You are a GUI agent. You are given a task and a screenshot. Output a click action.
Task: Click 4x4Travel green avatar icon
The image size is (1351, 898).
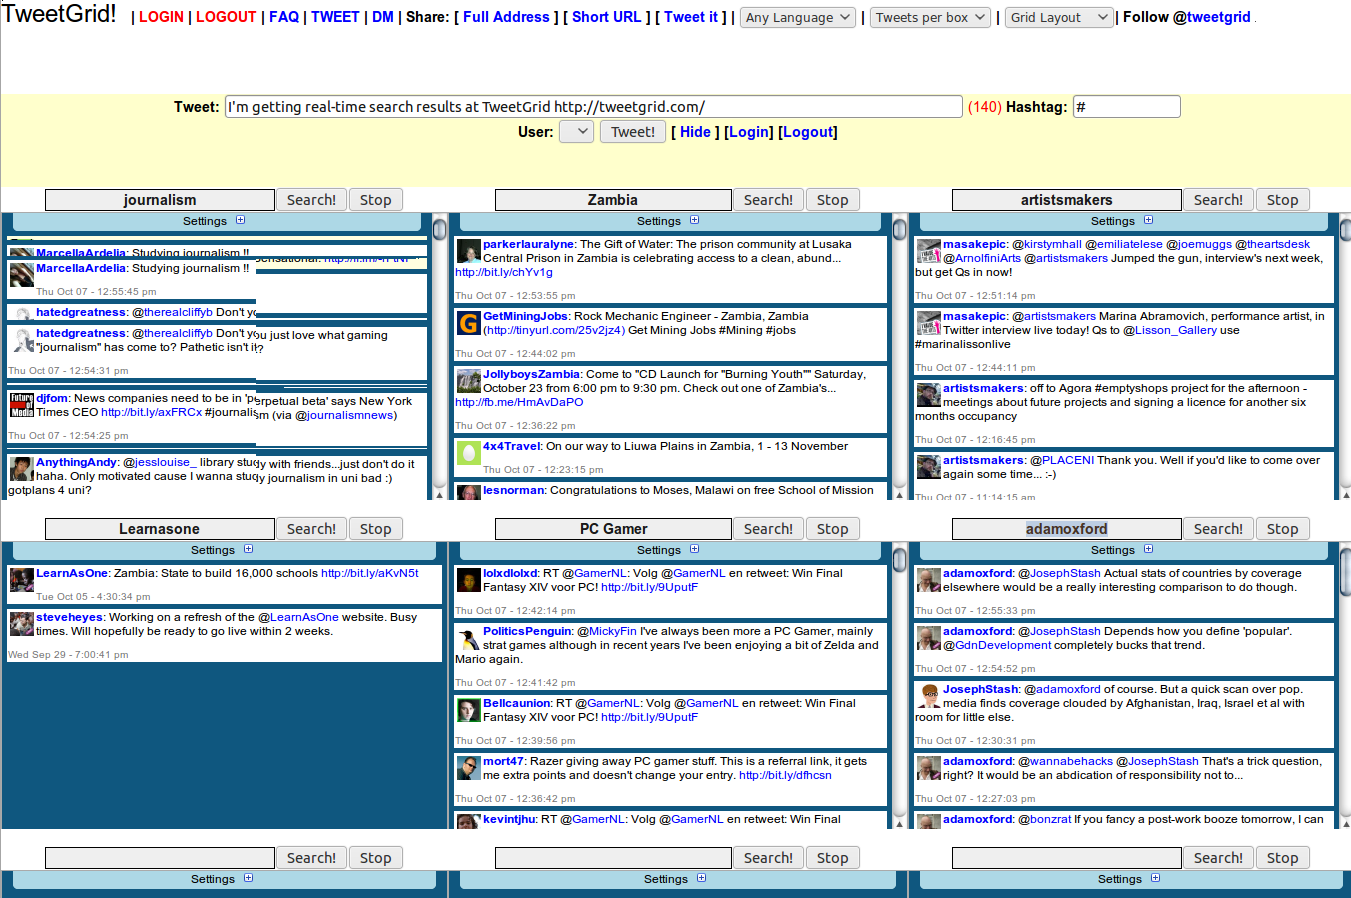(468, 453)
